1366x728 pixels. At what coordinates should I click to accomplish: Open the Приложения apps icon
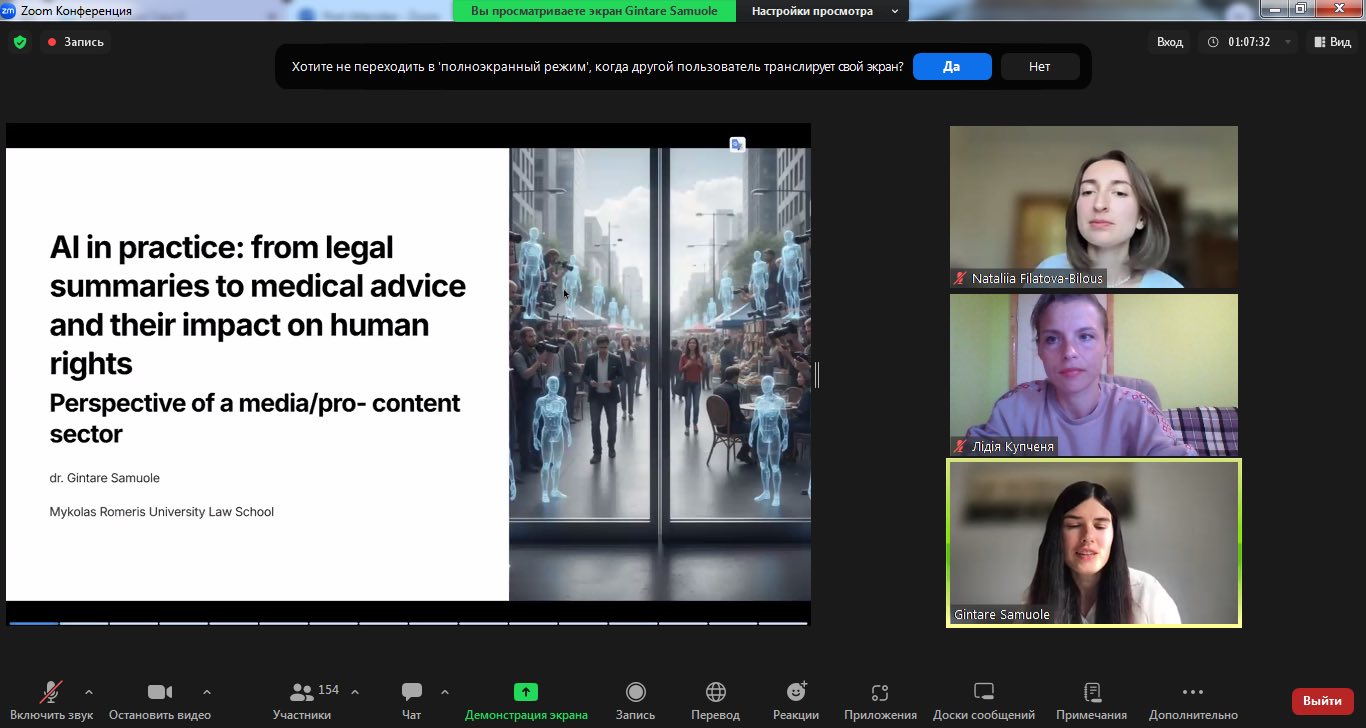880,692
